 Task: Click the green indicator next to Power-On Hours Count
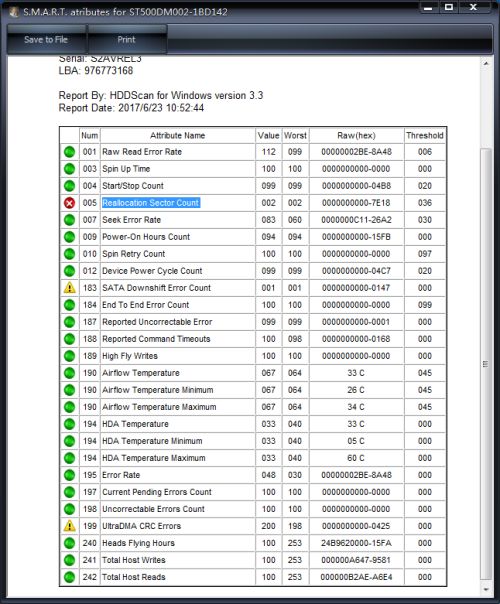click(x=69, y=237)
